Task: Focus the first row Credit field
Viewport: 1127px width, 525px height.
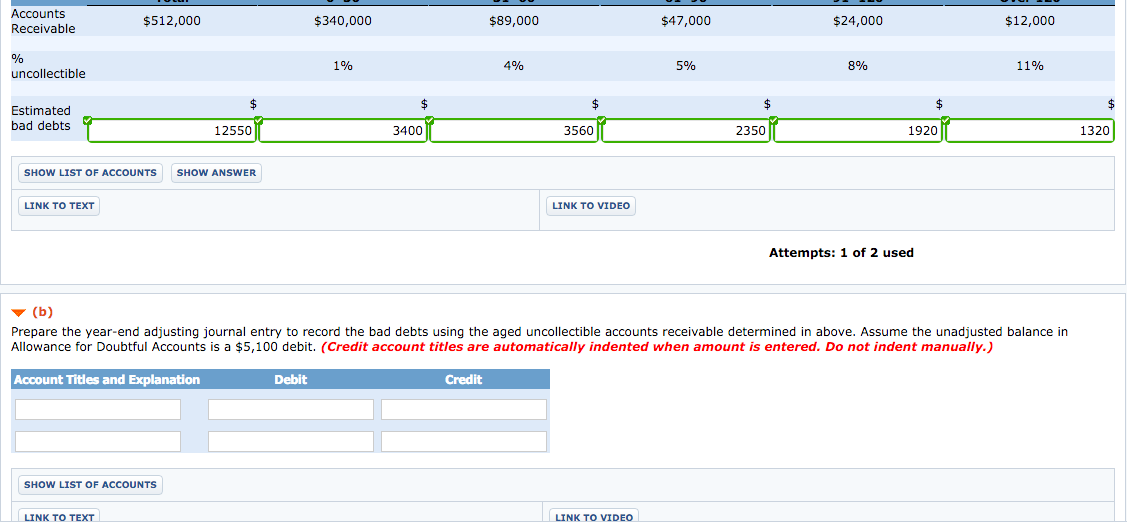Action: point(464,410)
